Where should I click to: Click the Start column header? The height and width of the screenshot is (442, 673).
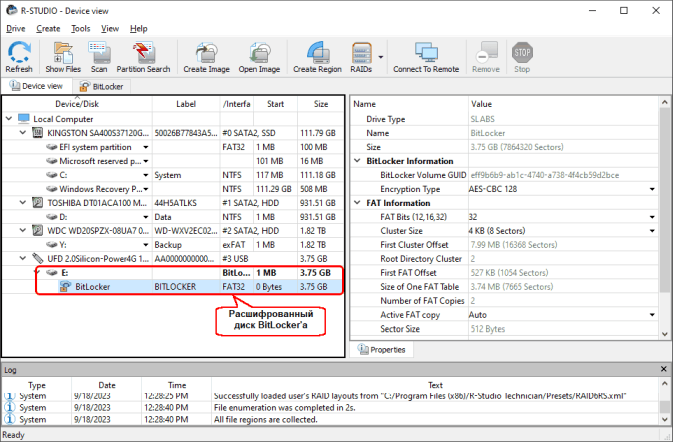[275, 104]
